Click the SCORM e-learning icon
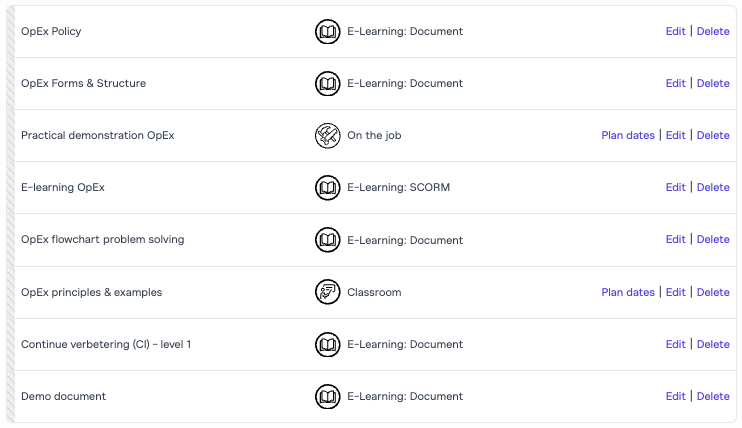The height and width of the screenshot is (428, 742). click(x=328, y=188)
